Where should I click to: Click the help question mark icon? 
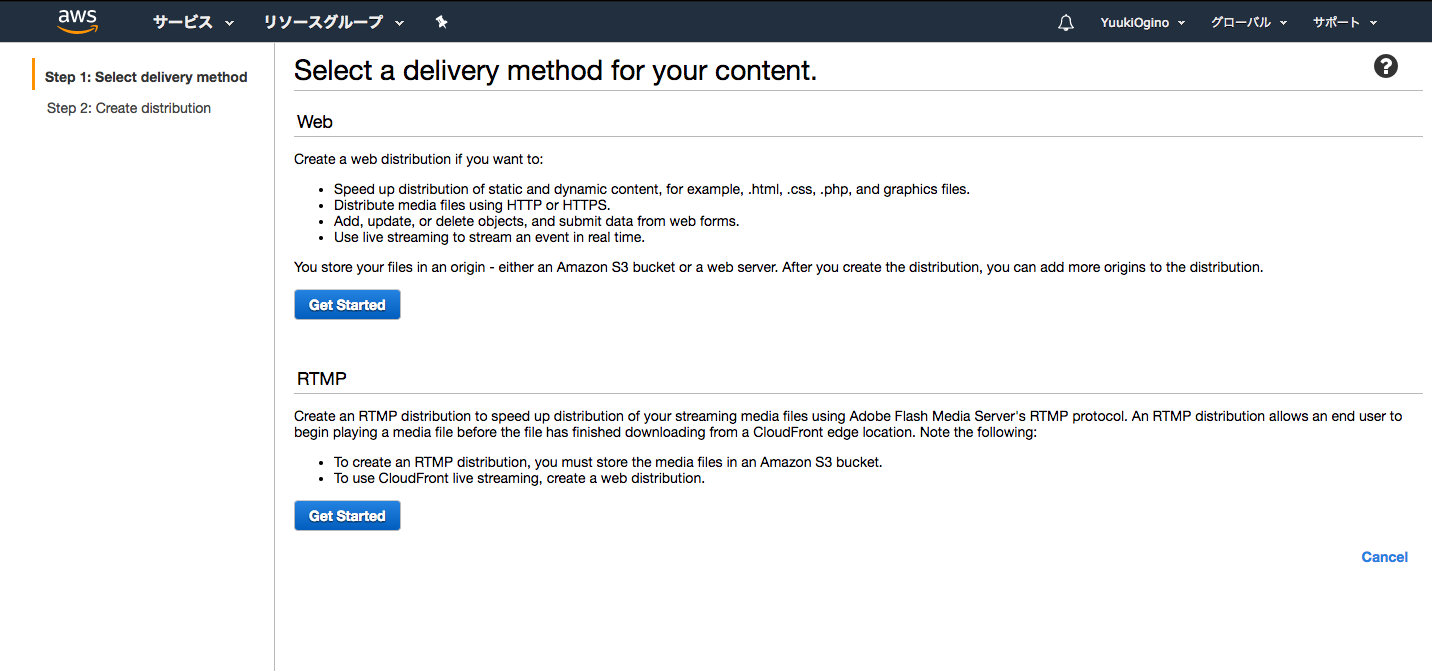[x=1385, y=67]
